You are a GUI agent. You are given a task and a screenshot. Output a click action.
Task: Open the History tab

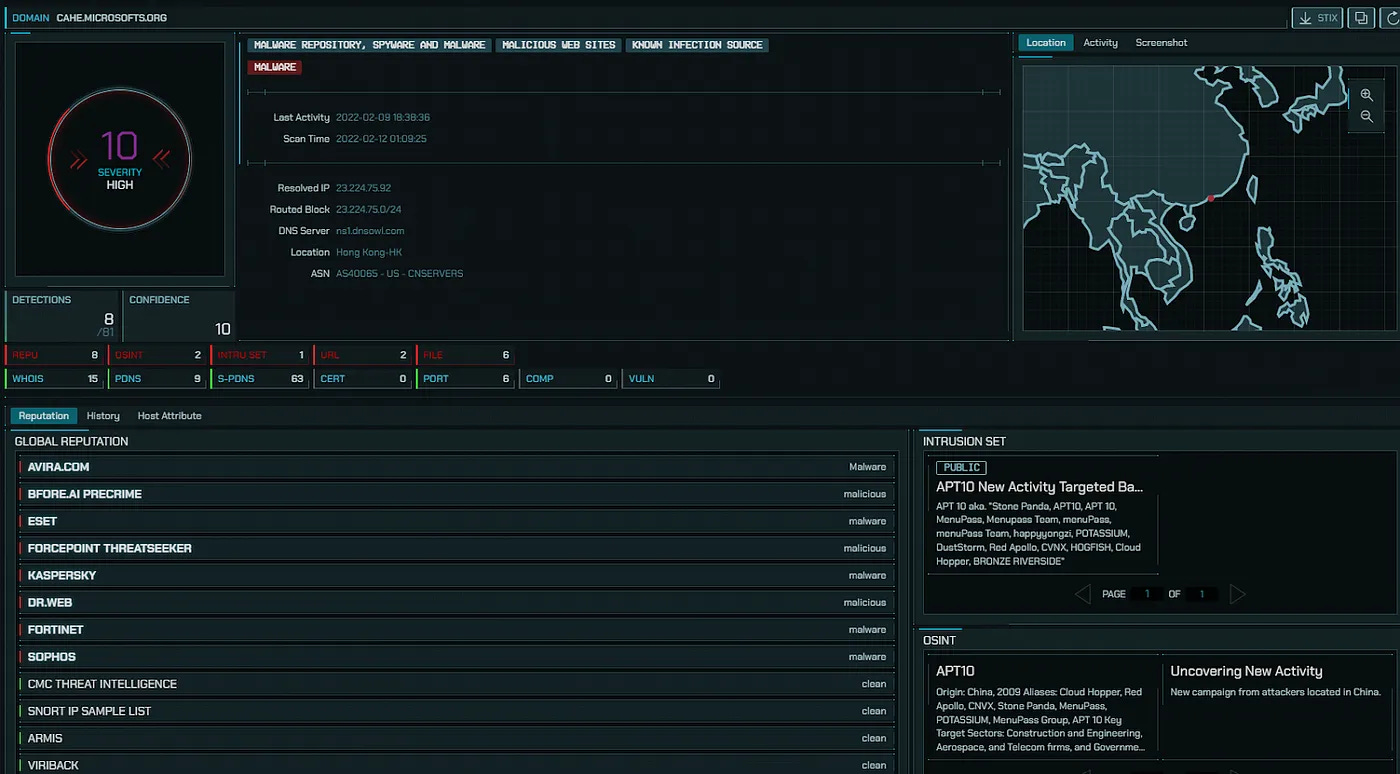pos(103,416)
